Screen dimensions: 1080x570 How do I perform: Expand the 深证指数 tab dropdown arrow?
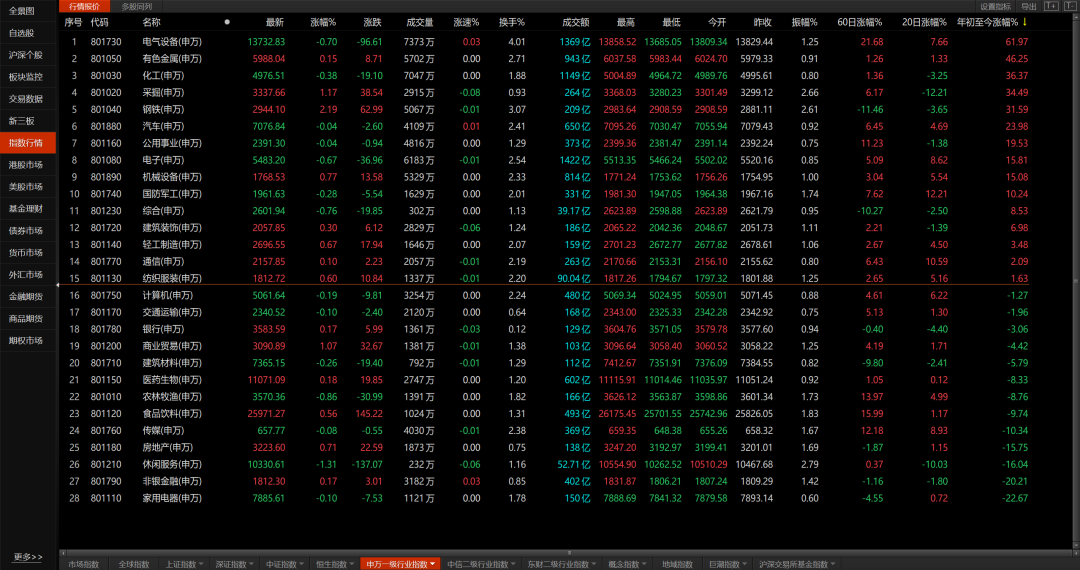(x=251, y=564)
